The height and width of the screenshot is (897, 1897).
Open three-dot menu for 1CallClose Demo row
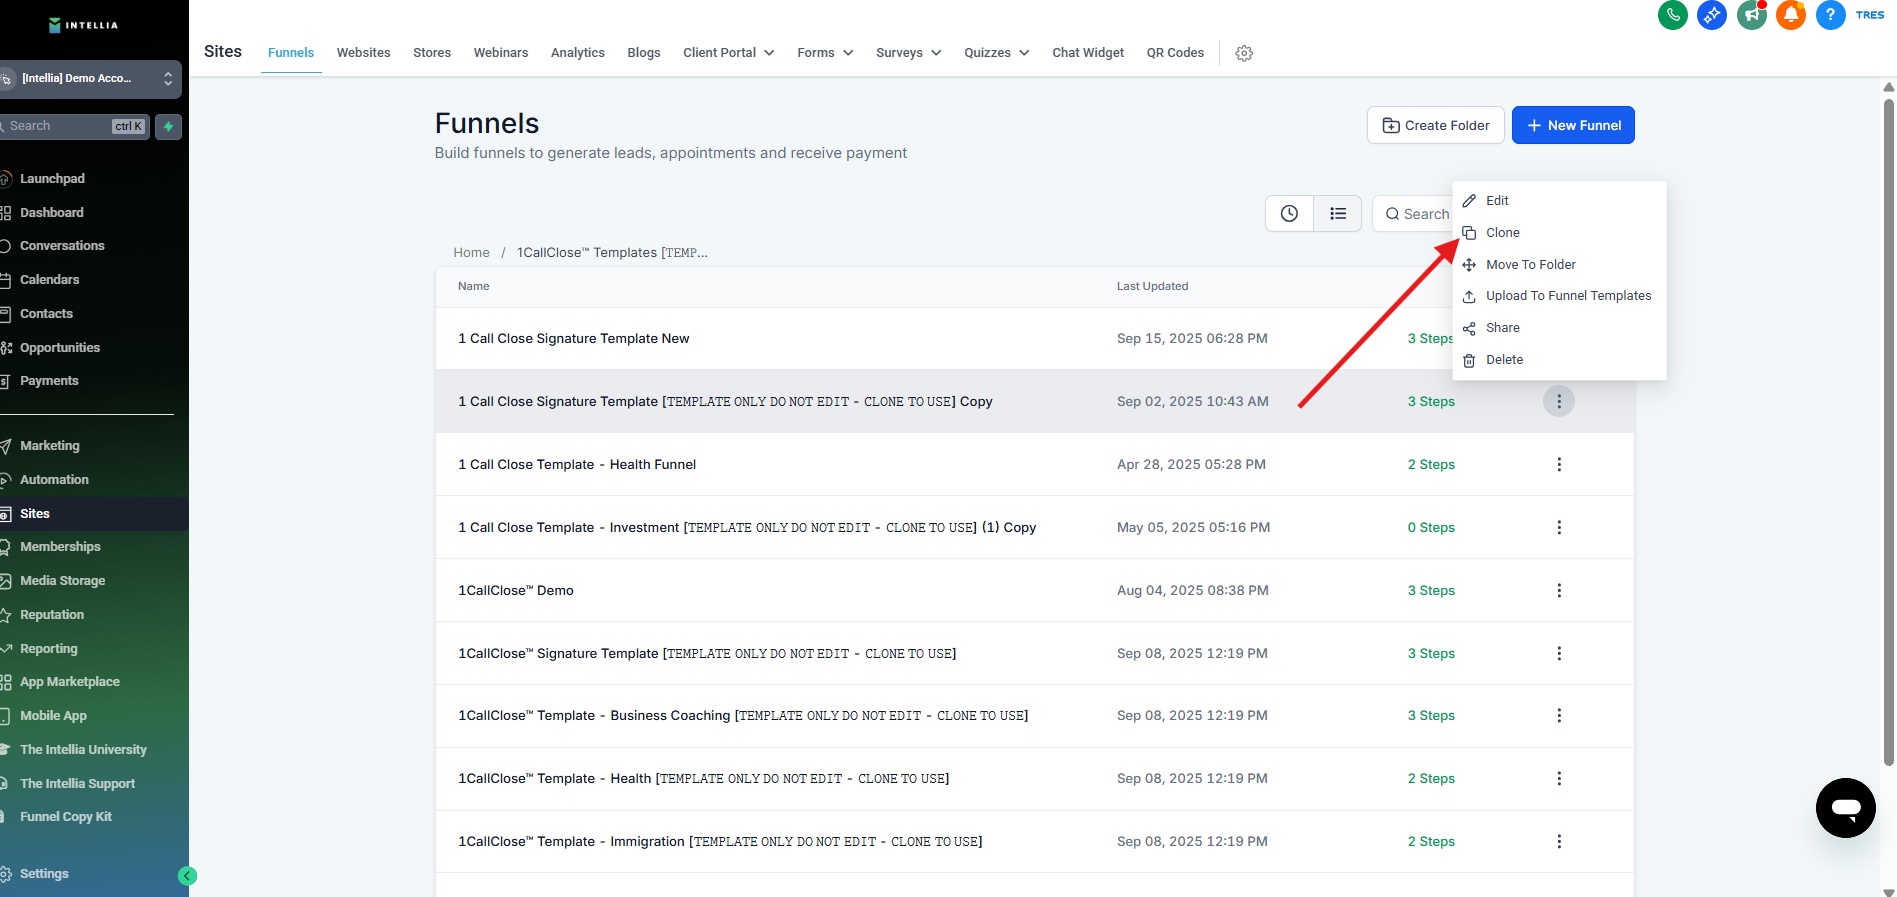1559,590
